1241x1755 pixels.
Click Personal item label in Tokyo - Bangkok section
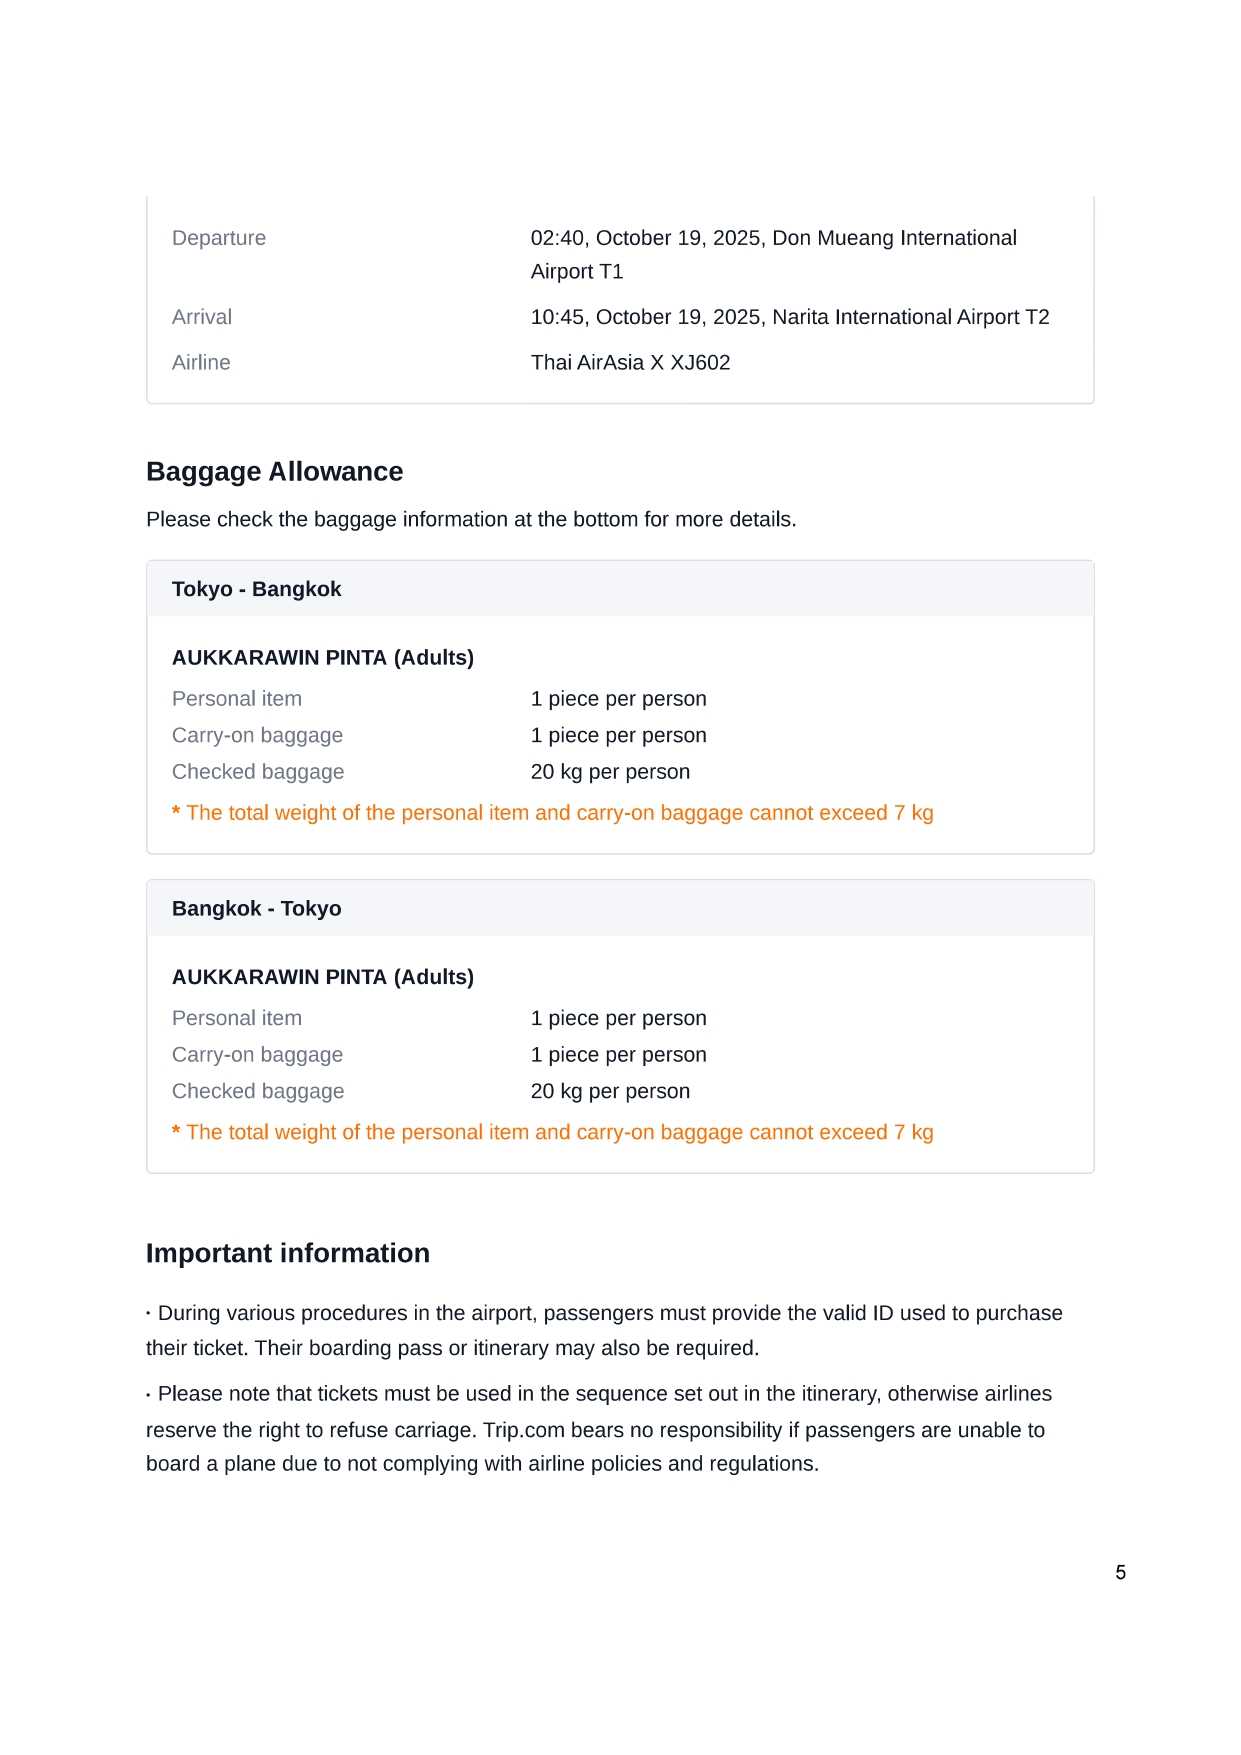pos(237,699)
